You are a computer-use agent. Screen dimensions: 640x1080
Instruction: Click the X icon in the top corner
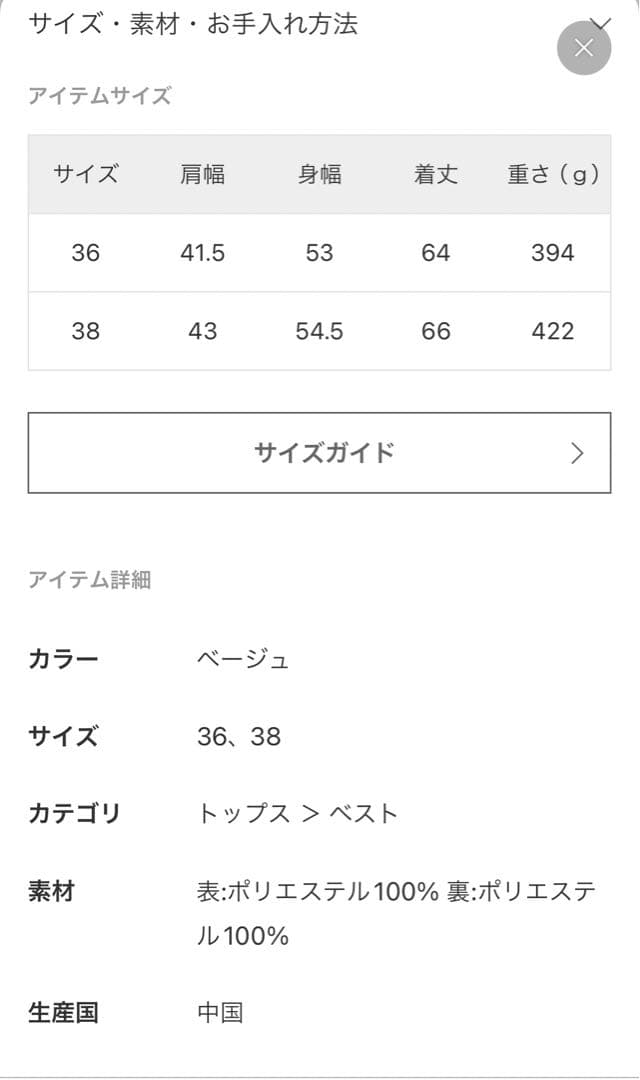pyautogui.click(x=584, y=47)
